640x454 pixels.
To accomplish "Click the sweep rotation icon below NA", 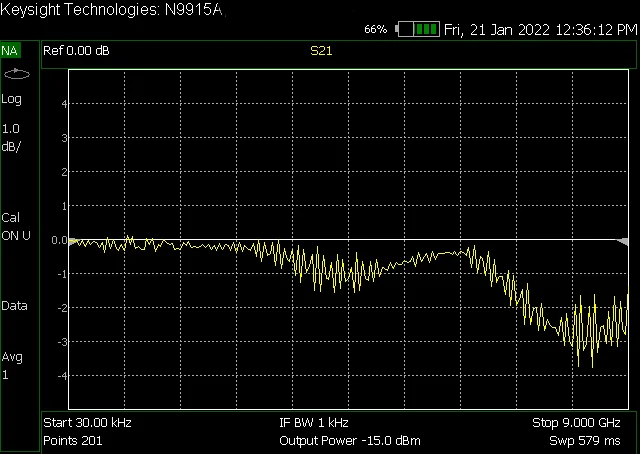I will (x=17, y=74).
